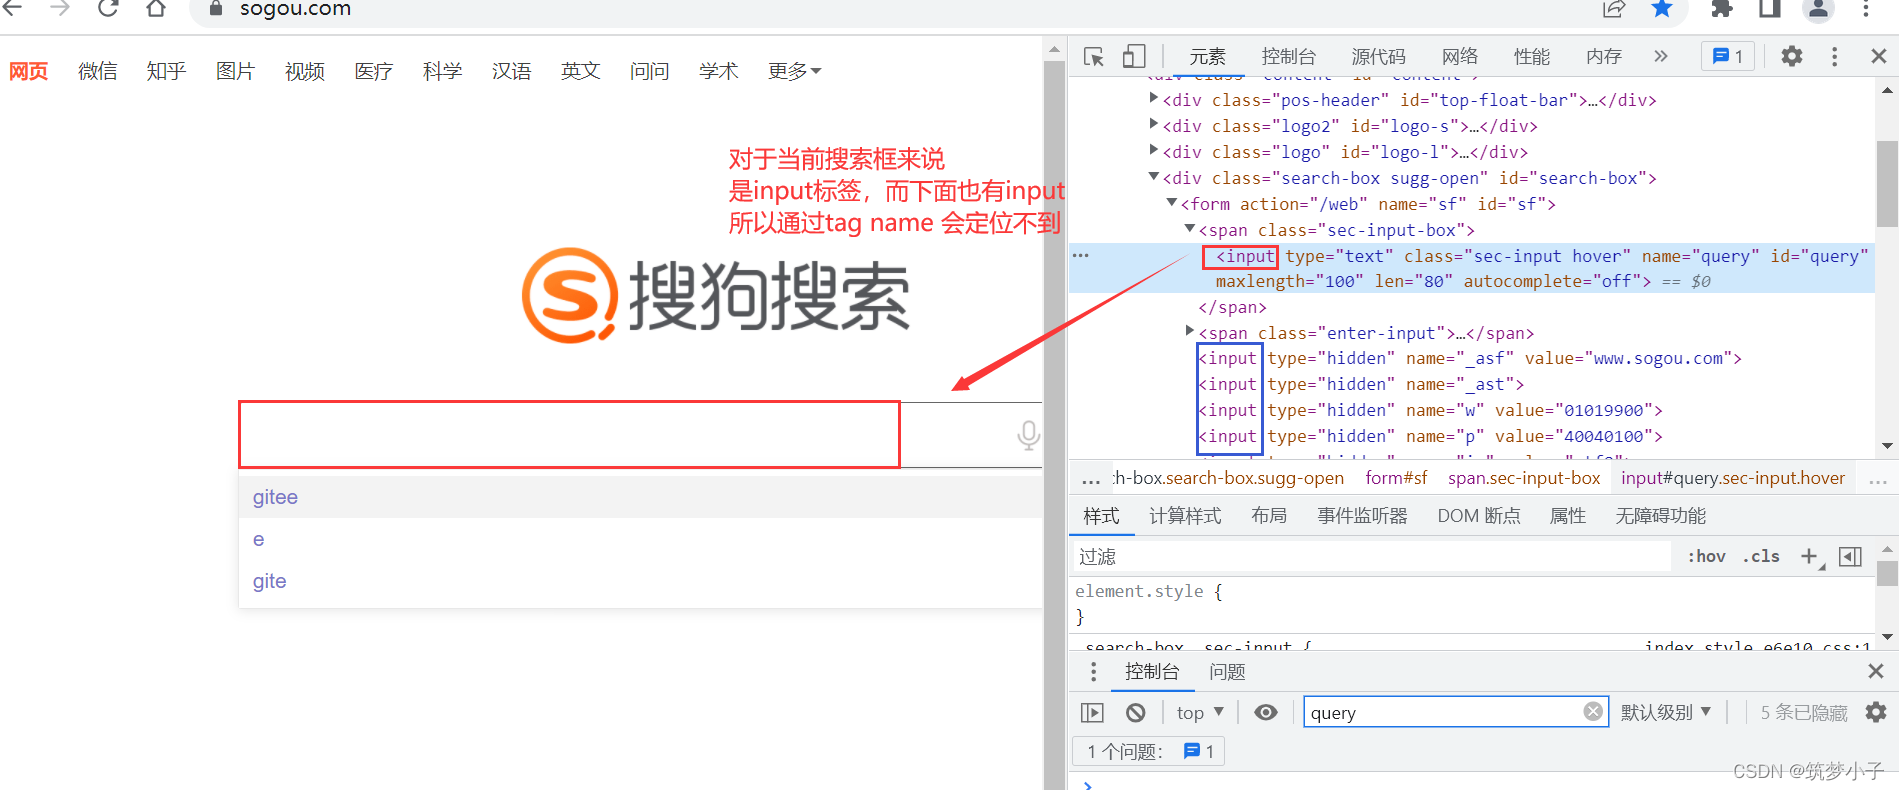Open the 计算样式 subtab
The image size is (1899, 790).
click(1185, 516)
